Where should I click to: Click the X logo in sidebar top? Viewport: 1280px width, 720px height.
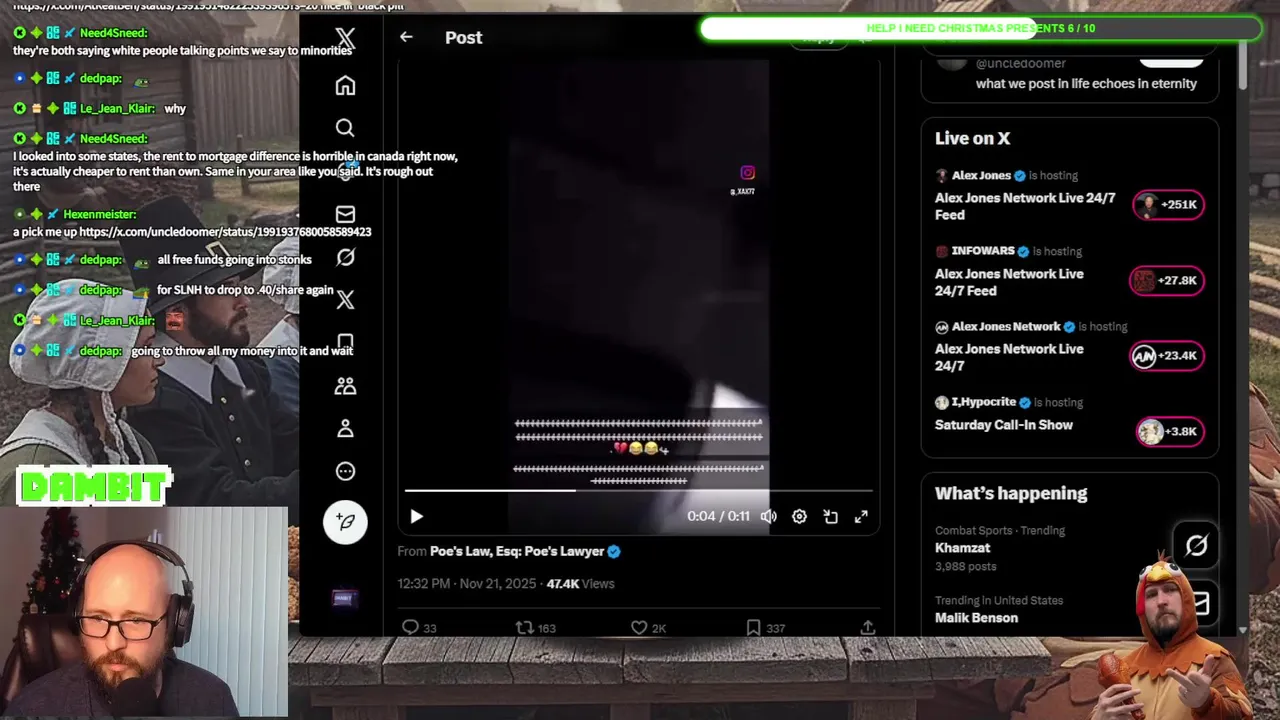click(x=345, y=39)
